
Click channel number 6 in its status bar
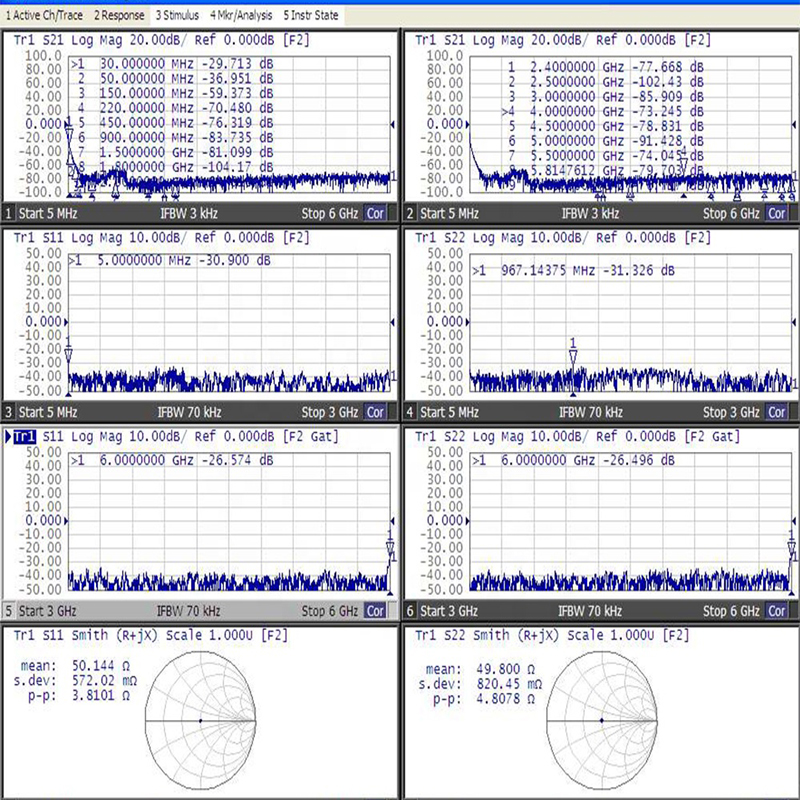(x=410, y=611)
